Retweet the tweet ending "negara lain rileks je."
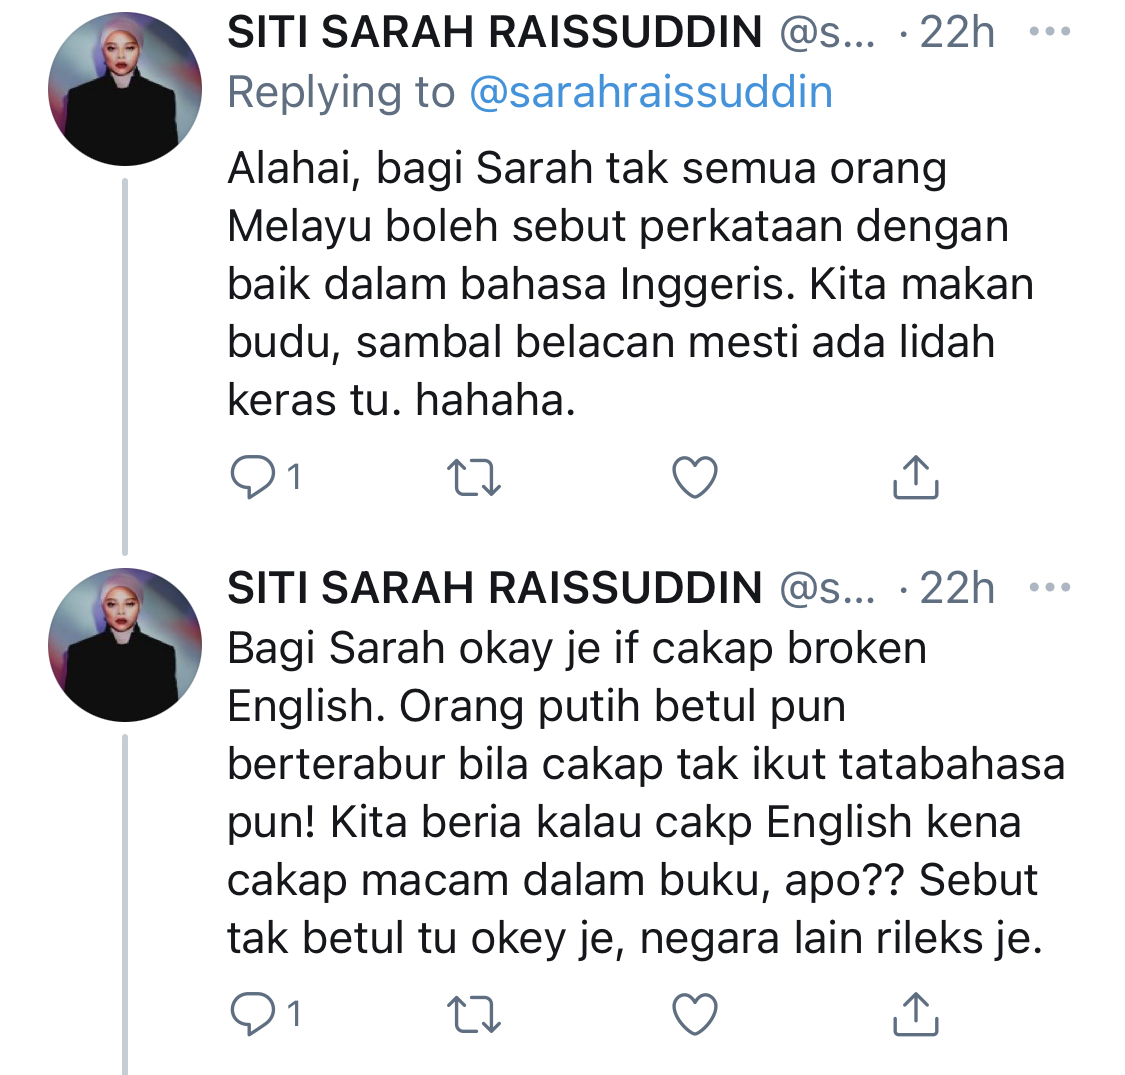1125x1075 pixels. click(474, 1016)
